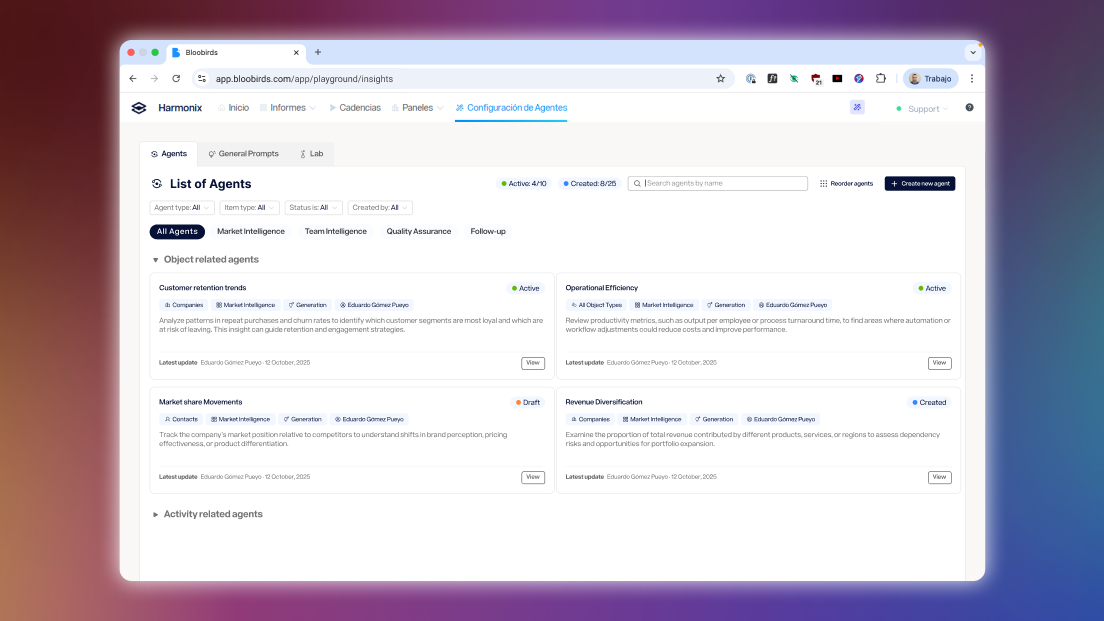The image size is (1104, 621).
Task: Click the Created status on Revenue Diversification
Action: point(929,403)
